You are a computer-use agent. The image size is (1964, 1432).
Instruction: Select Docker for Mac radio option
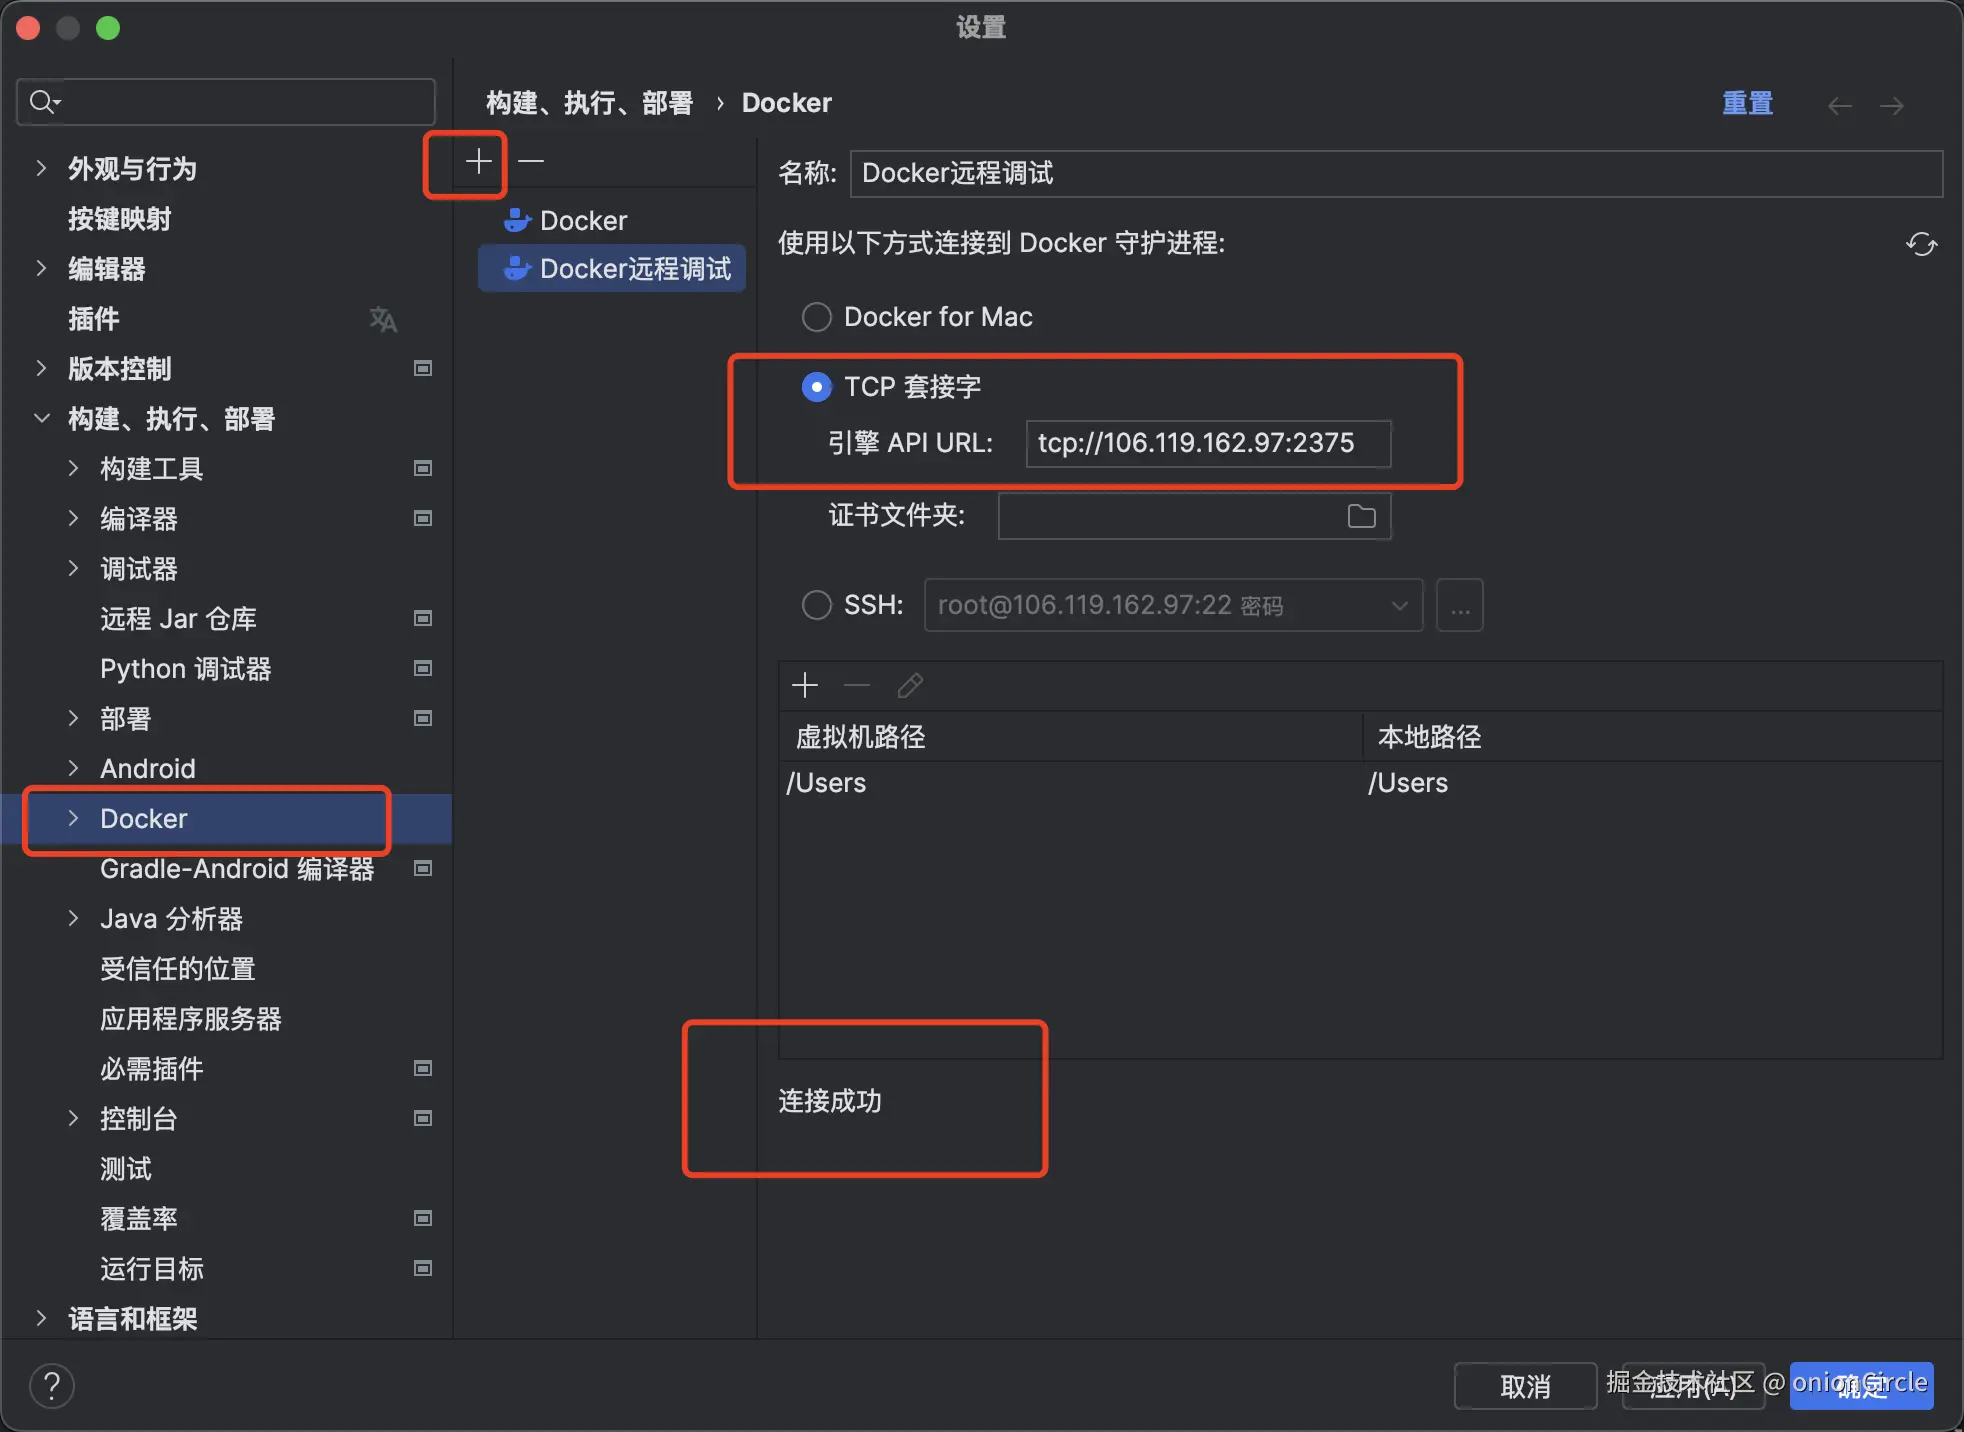[x=817, y=317]
